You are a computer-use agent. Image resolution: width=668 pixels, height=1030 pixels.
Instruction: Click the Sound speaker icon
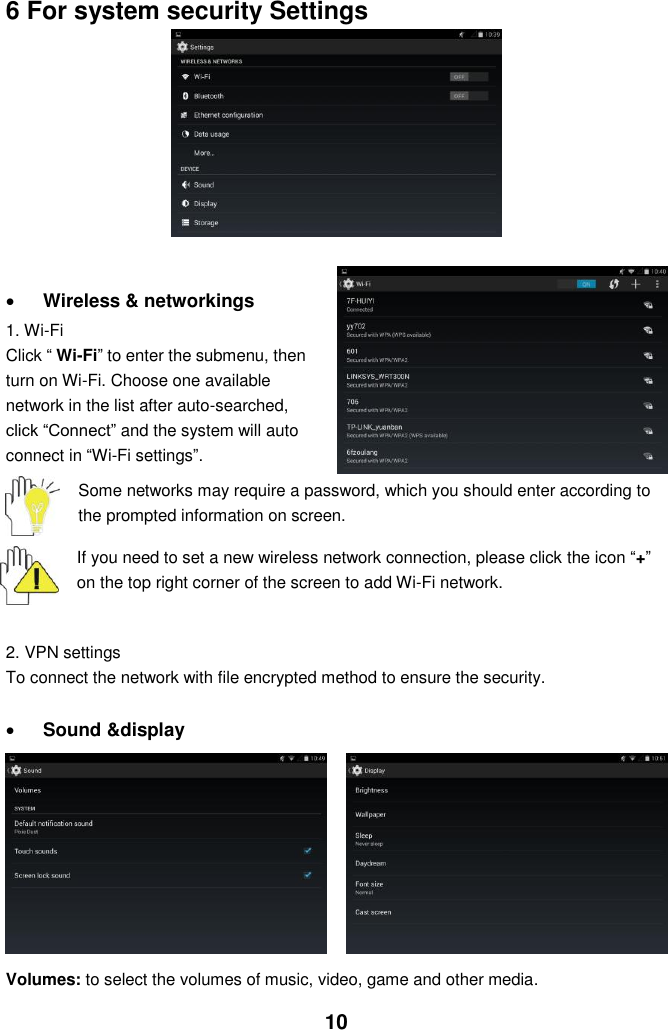[185, 185]
